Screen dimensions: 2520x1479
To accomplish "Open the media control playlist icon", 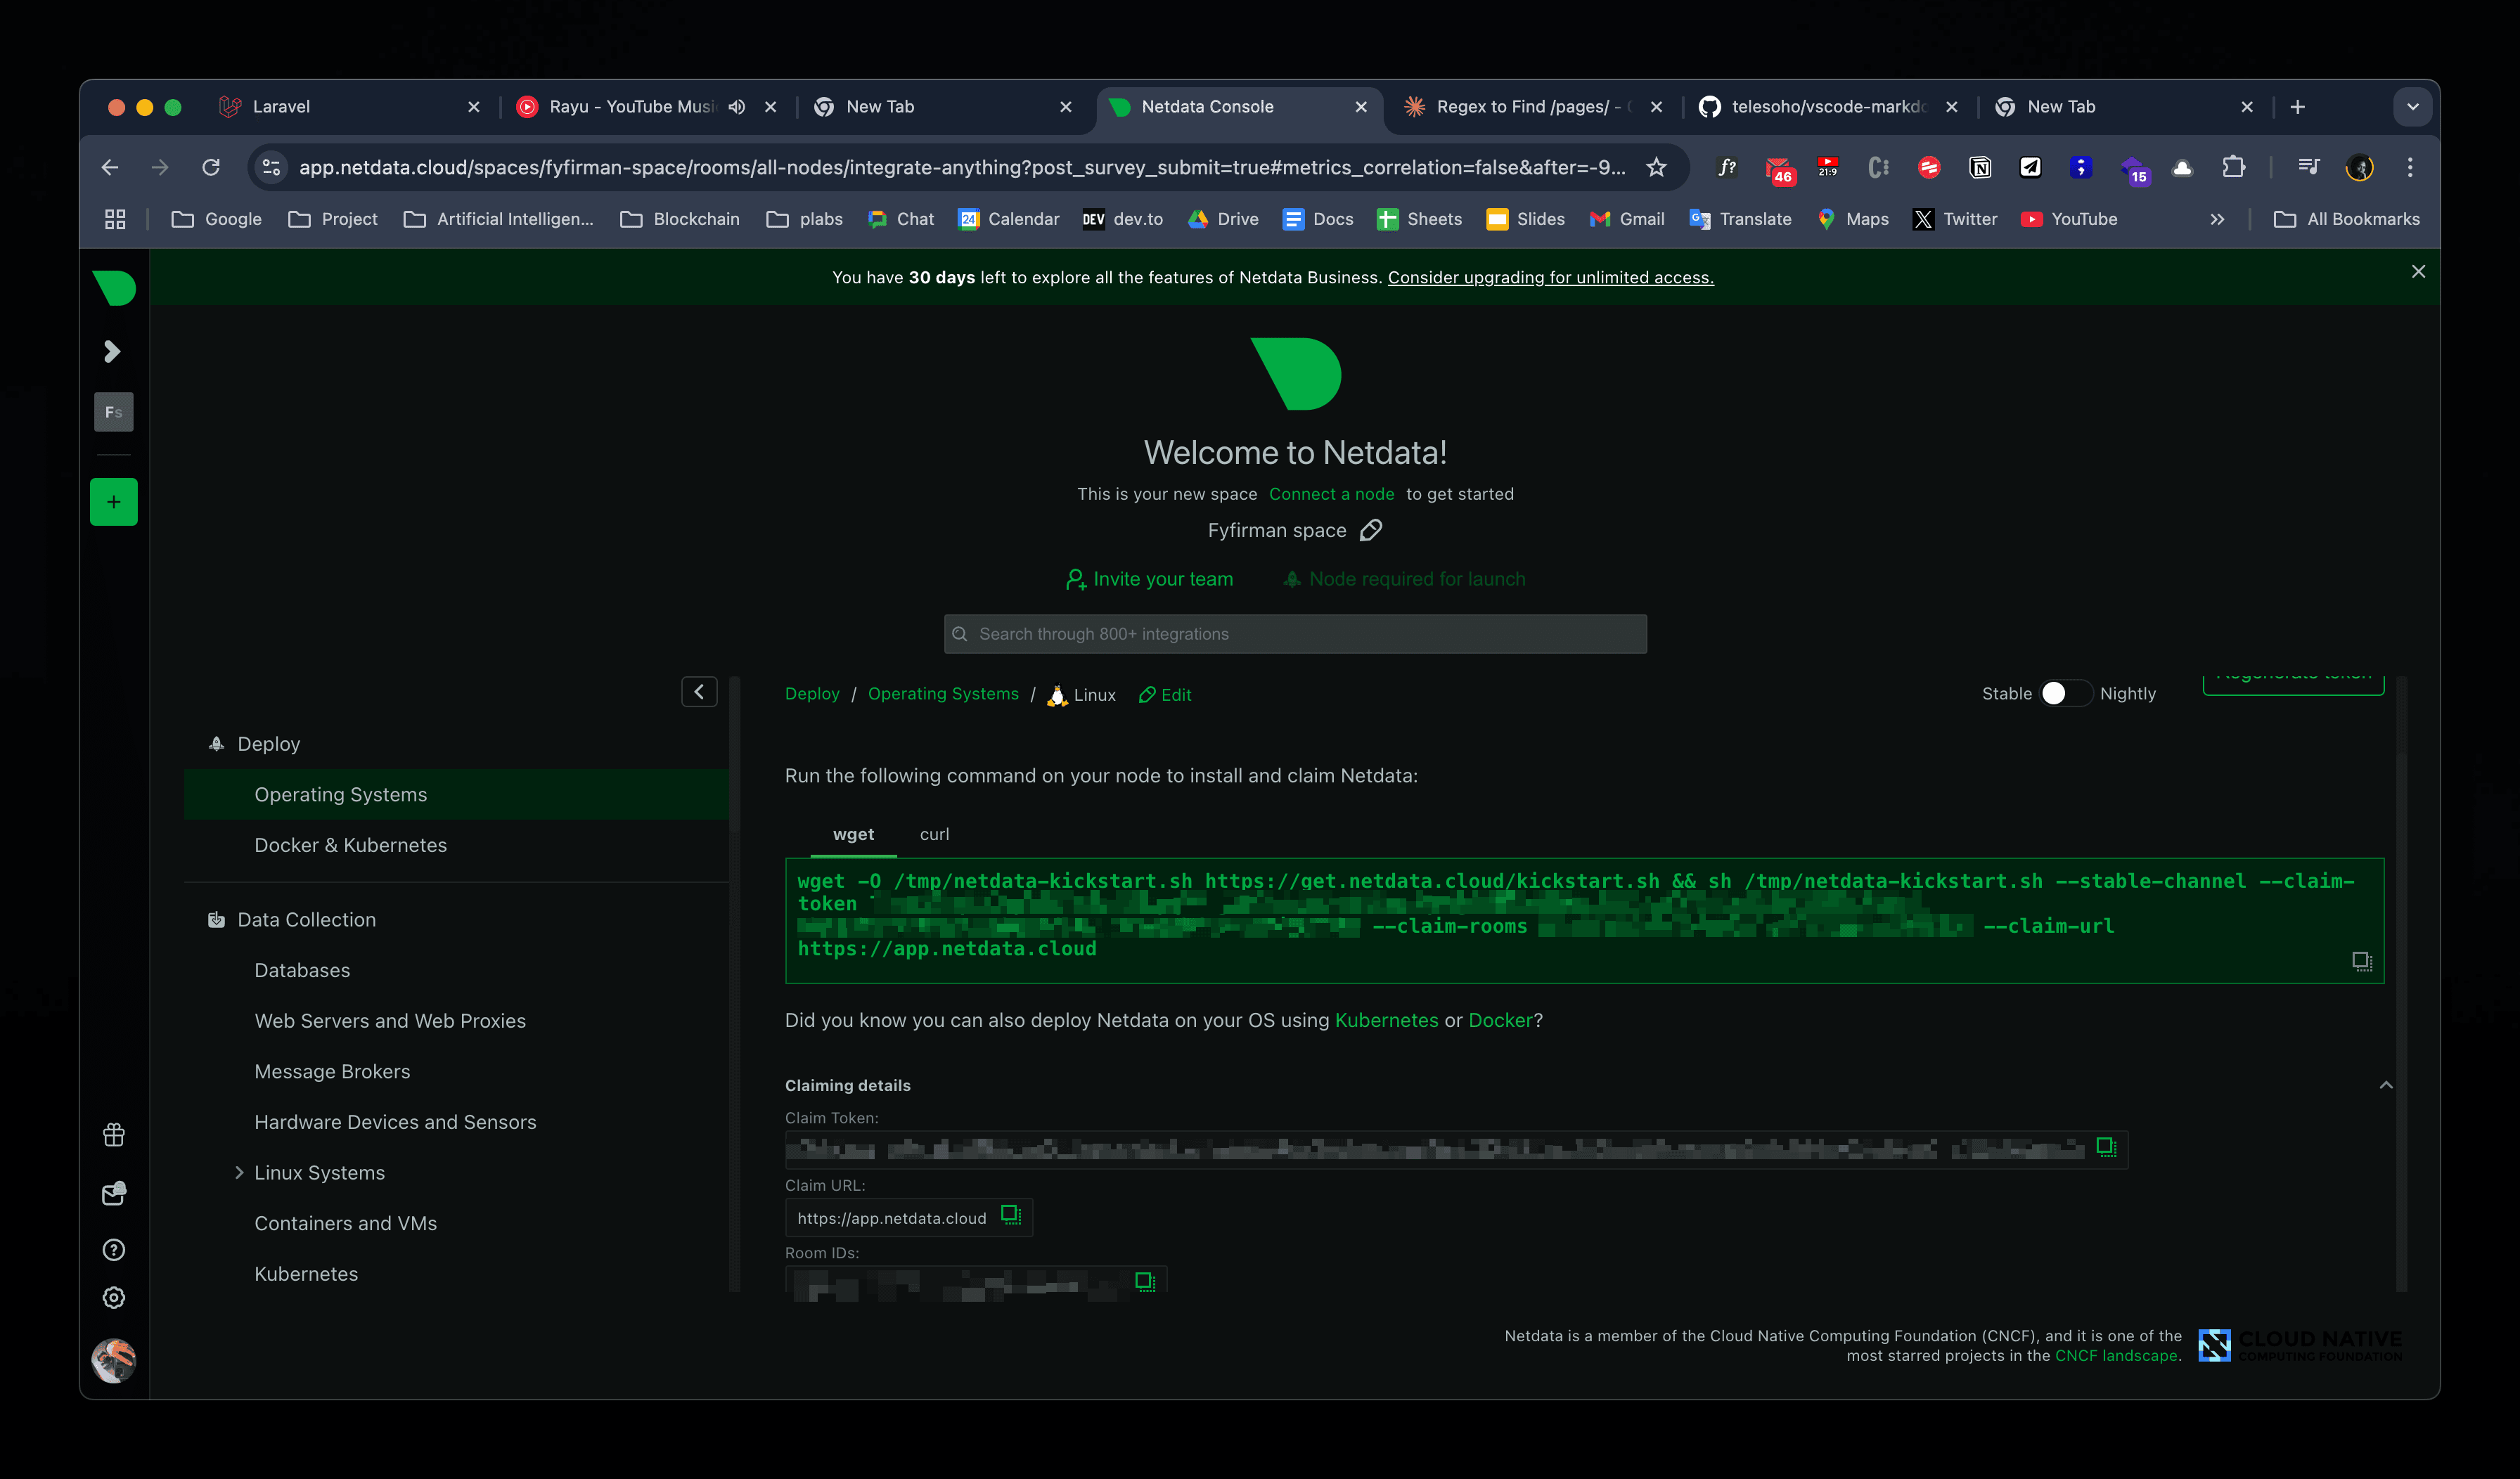I will [x=2309, y=167].
